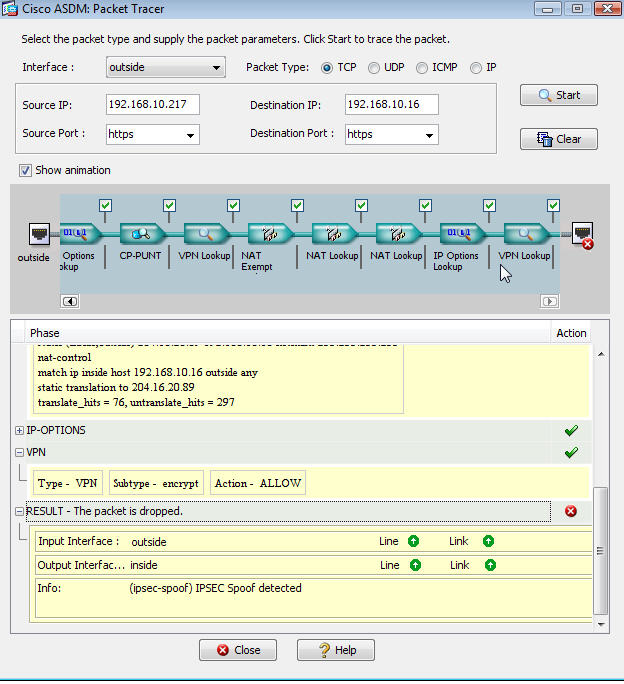Click 'static translation to 204.16.20.89' line
624x684 pixels.
click(116, 387)
